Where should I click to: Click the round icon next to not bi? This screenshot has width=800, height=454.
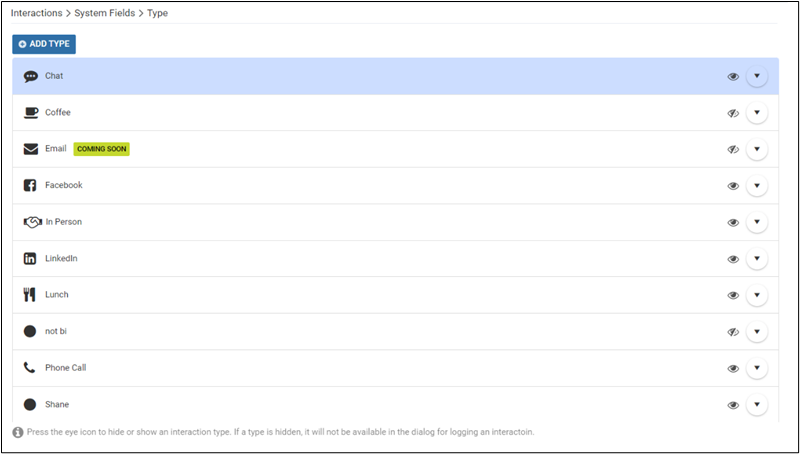click(x=30, y=332)
